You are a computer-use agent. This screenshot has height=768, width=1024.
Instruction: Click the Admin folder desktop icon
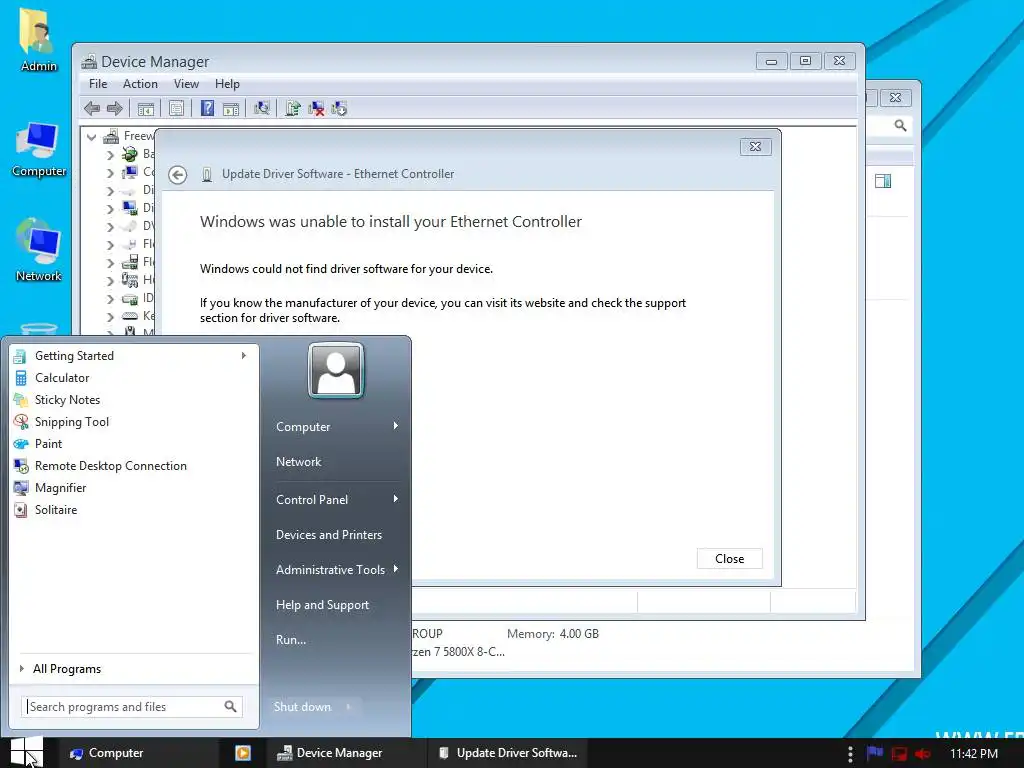(39, 39)
